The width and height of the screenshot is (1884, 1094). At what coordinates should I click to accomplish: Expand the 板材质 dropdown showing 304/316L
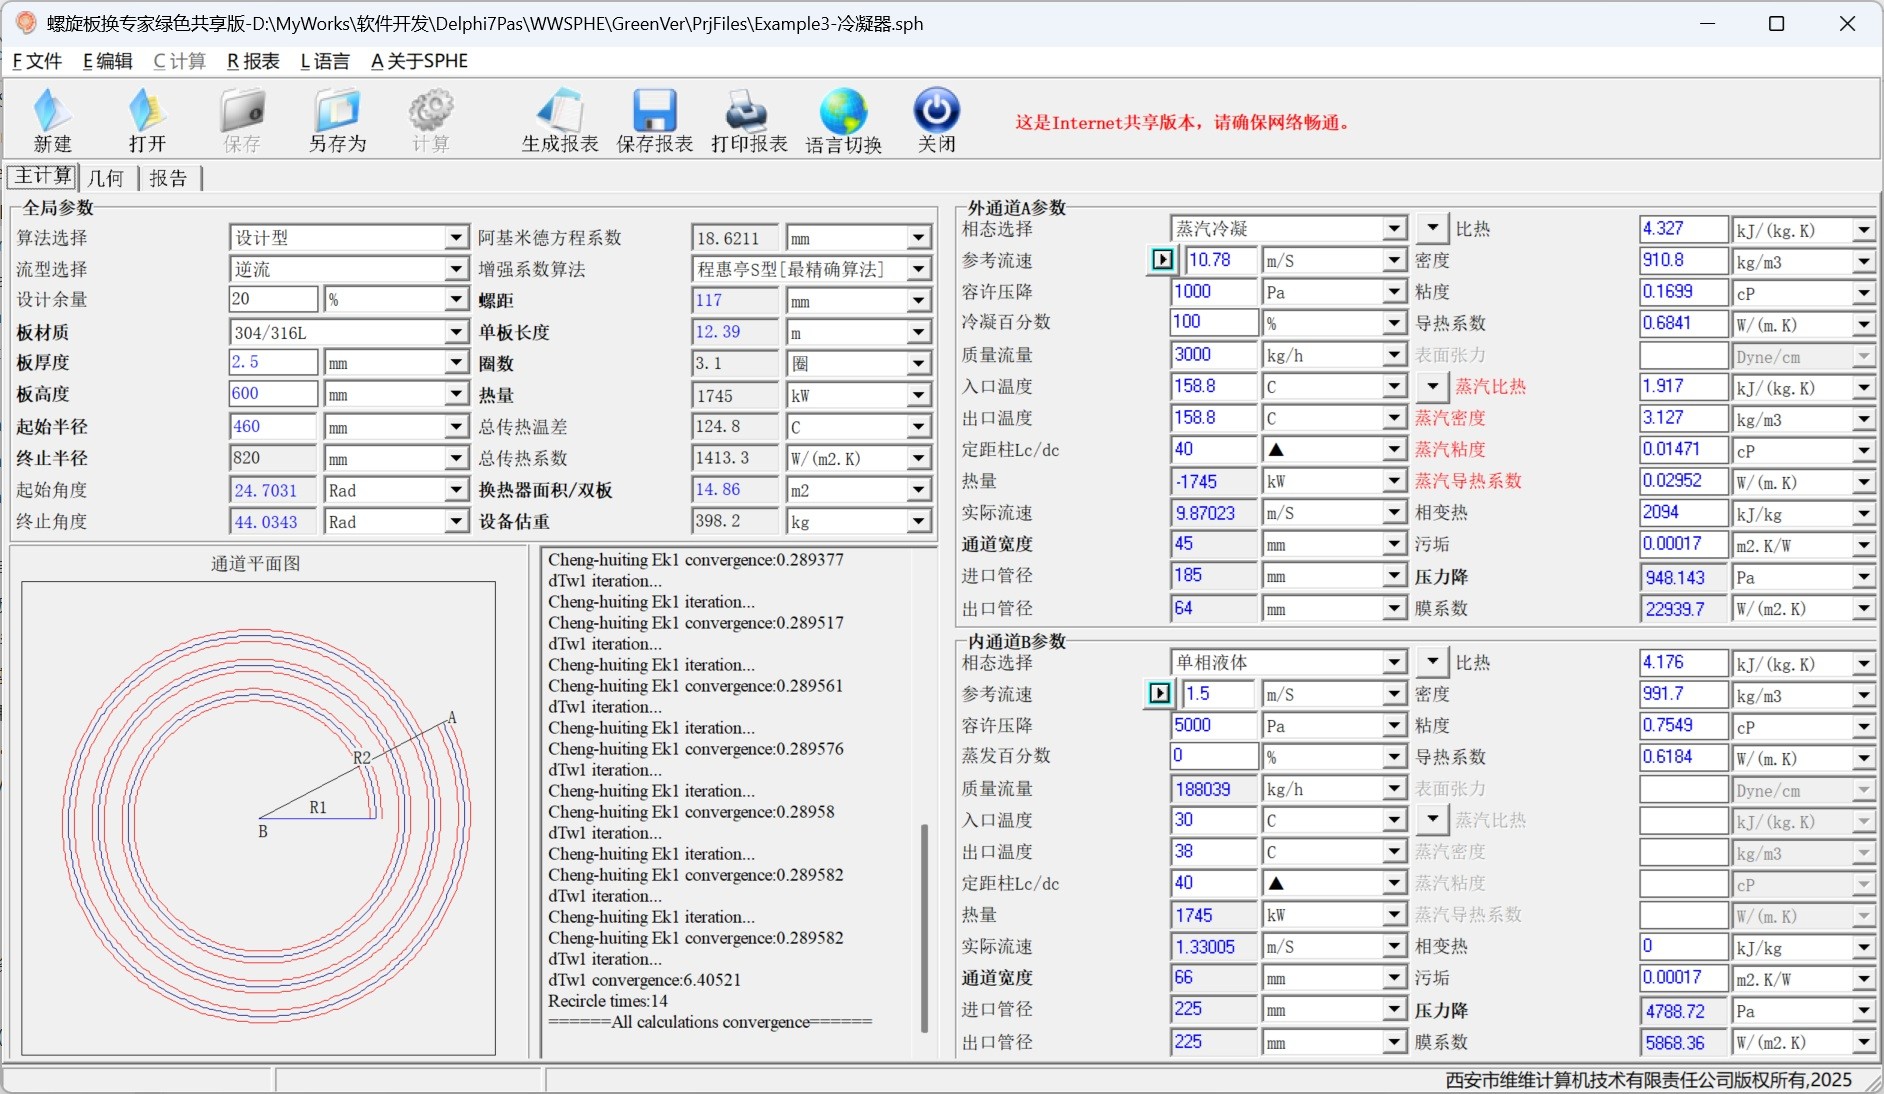[456, 332]
